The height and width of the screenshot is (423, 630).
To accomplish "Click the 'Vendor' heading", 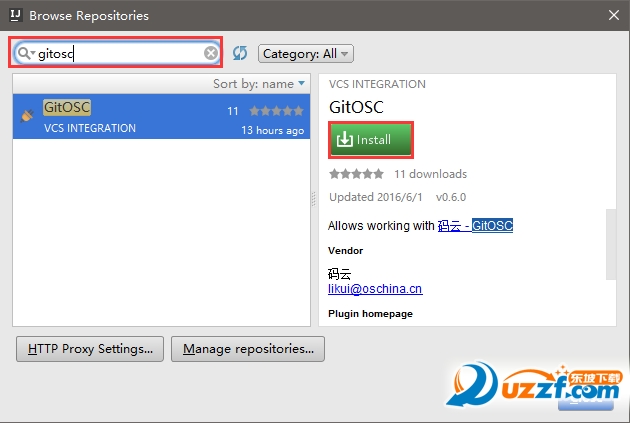I will point(346,251).
